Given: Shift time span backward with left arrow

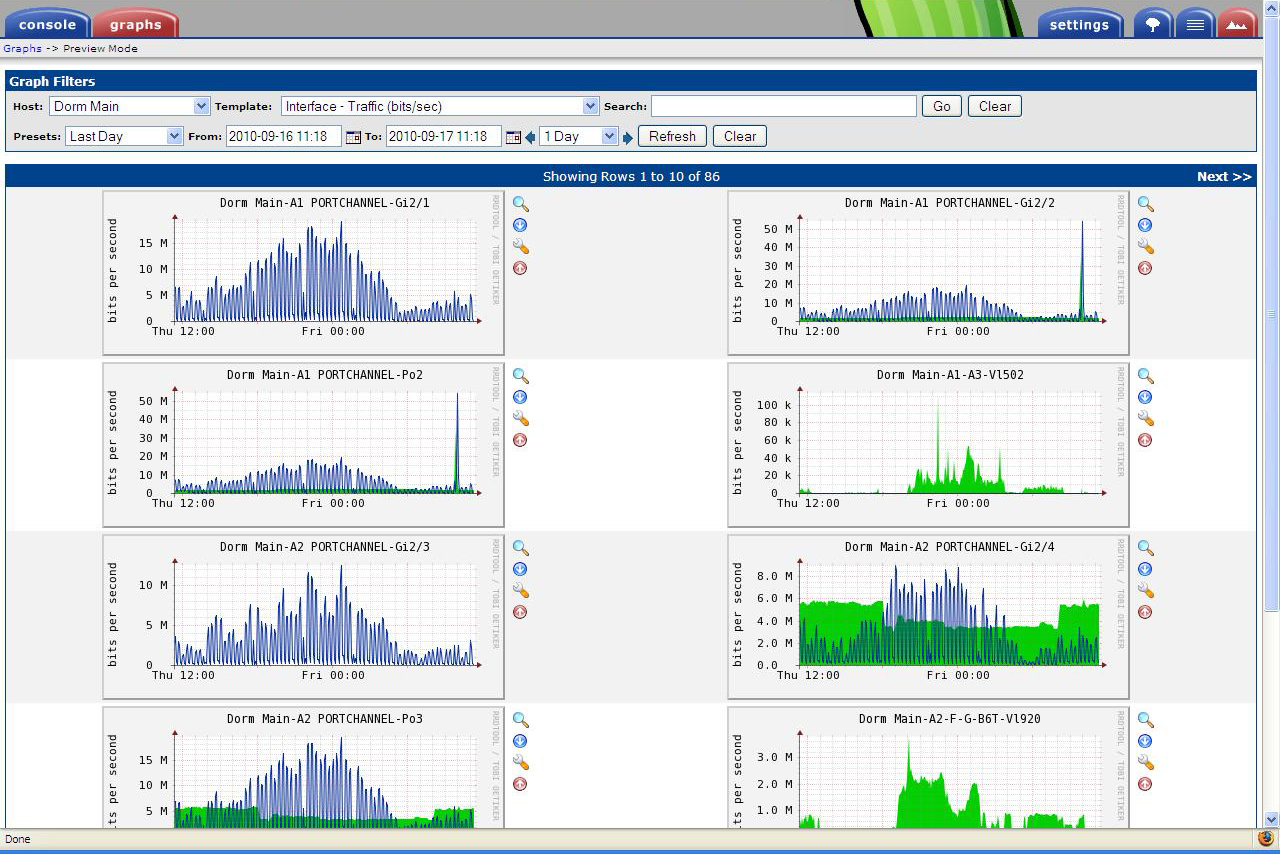Looking at the screenshot, I should pos(530,137).
